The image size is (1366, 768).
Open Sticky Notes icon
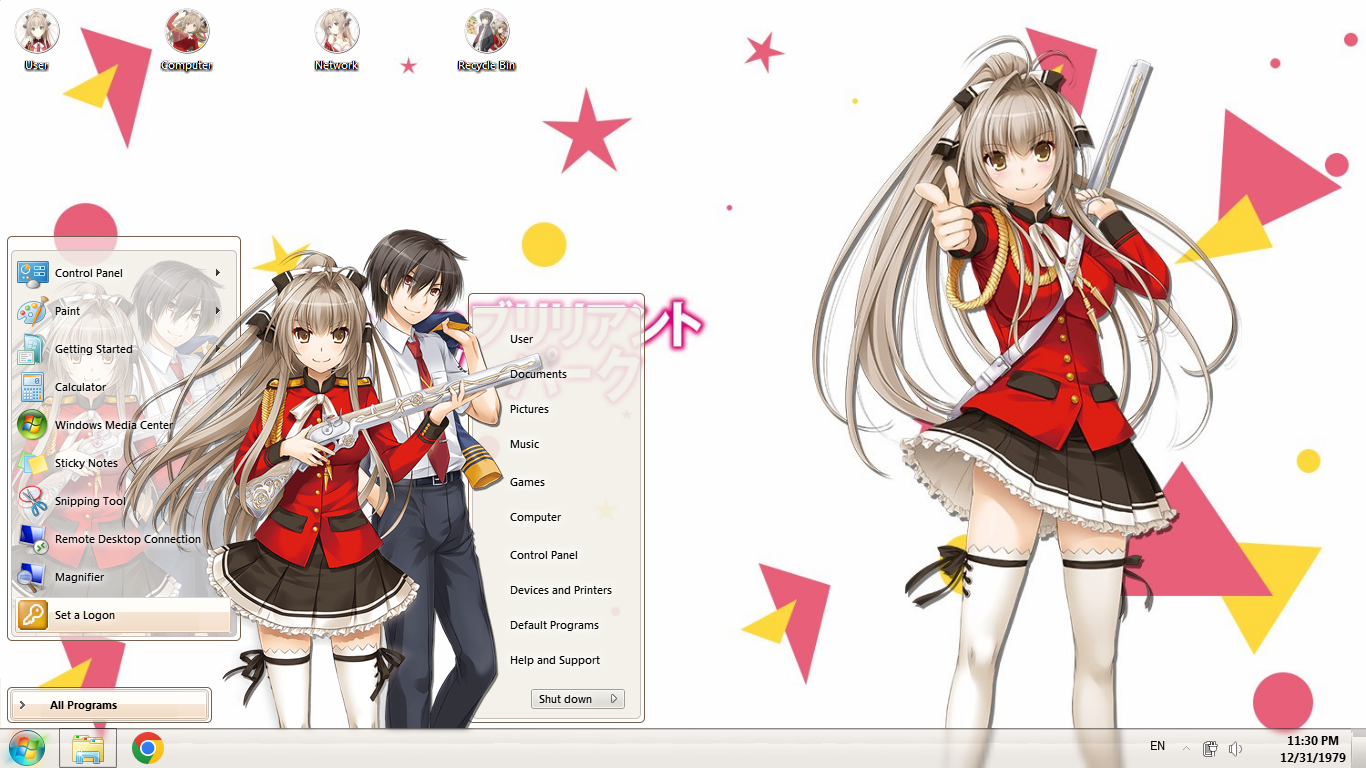click(32, 463)
